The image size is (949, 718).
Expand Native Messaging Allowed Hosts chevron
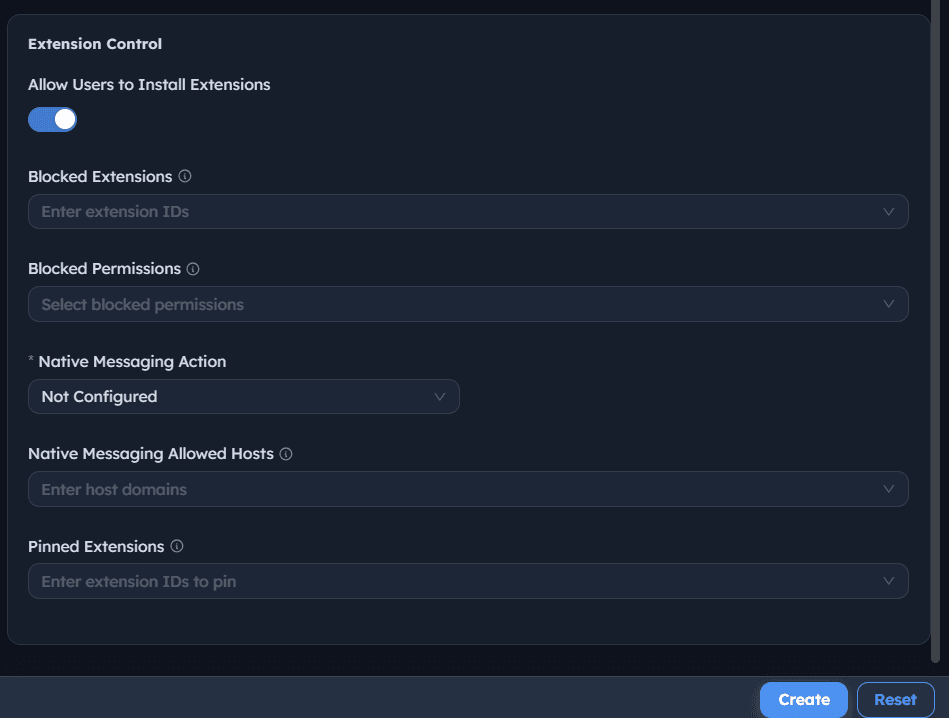(x=888, y=489)
